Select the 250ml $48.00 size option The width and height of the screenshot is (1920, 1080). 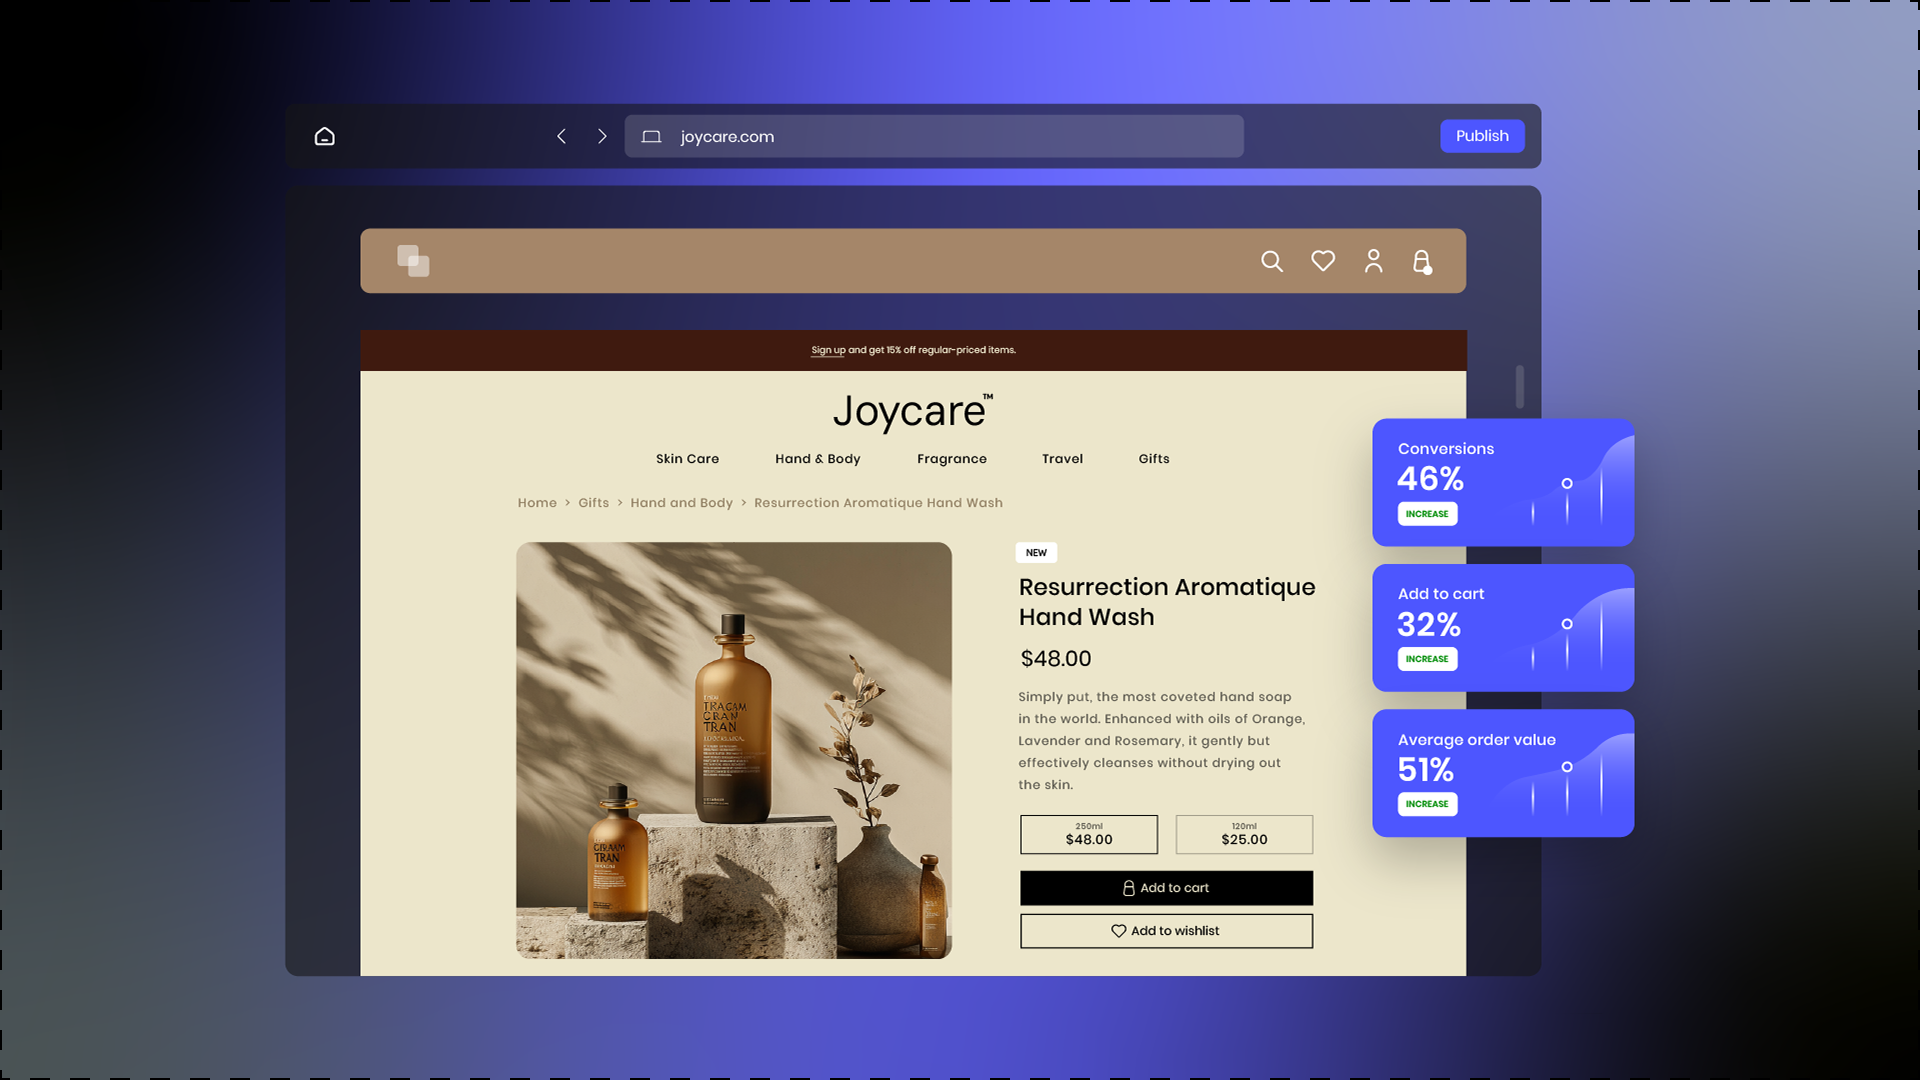pos(1088,834)
